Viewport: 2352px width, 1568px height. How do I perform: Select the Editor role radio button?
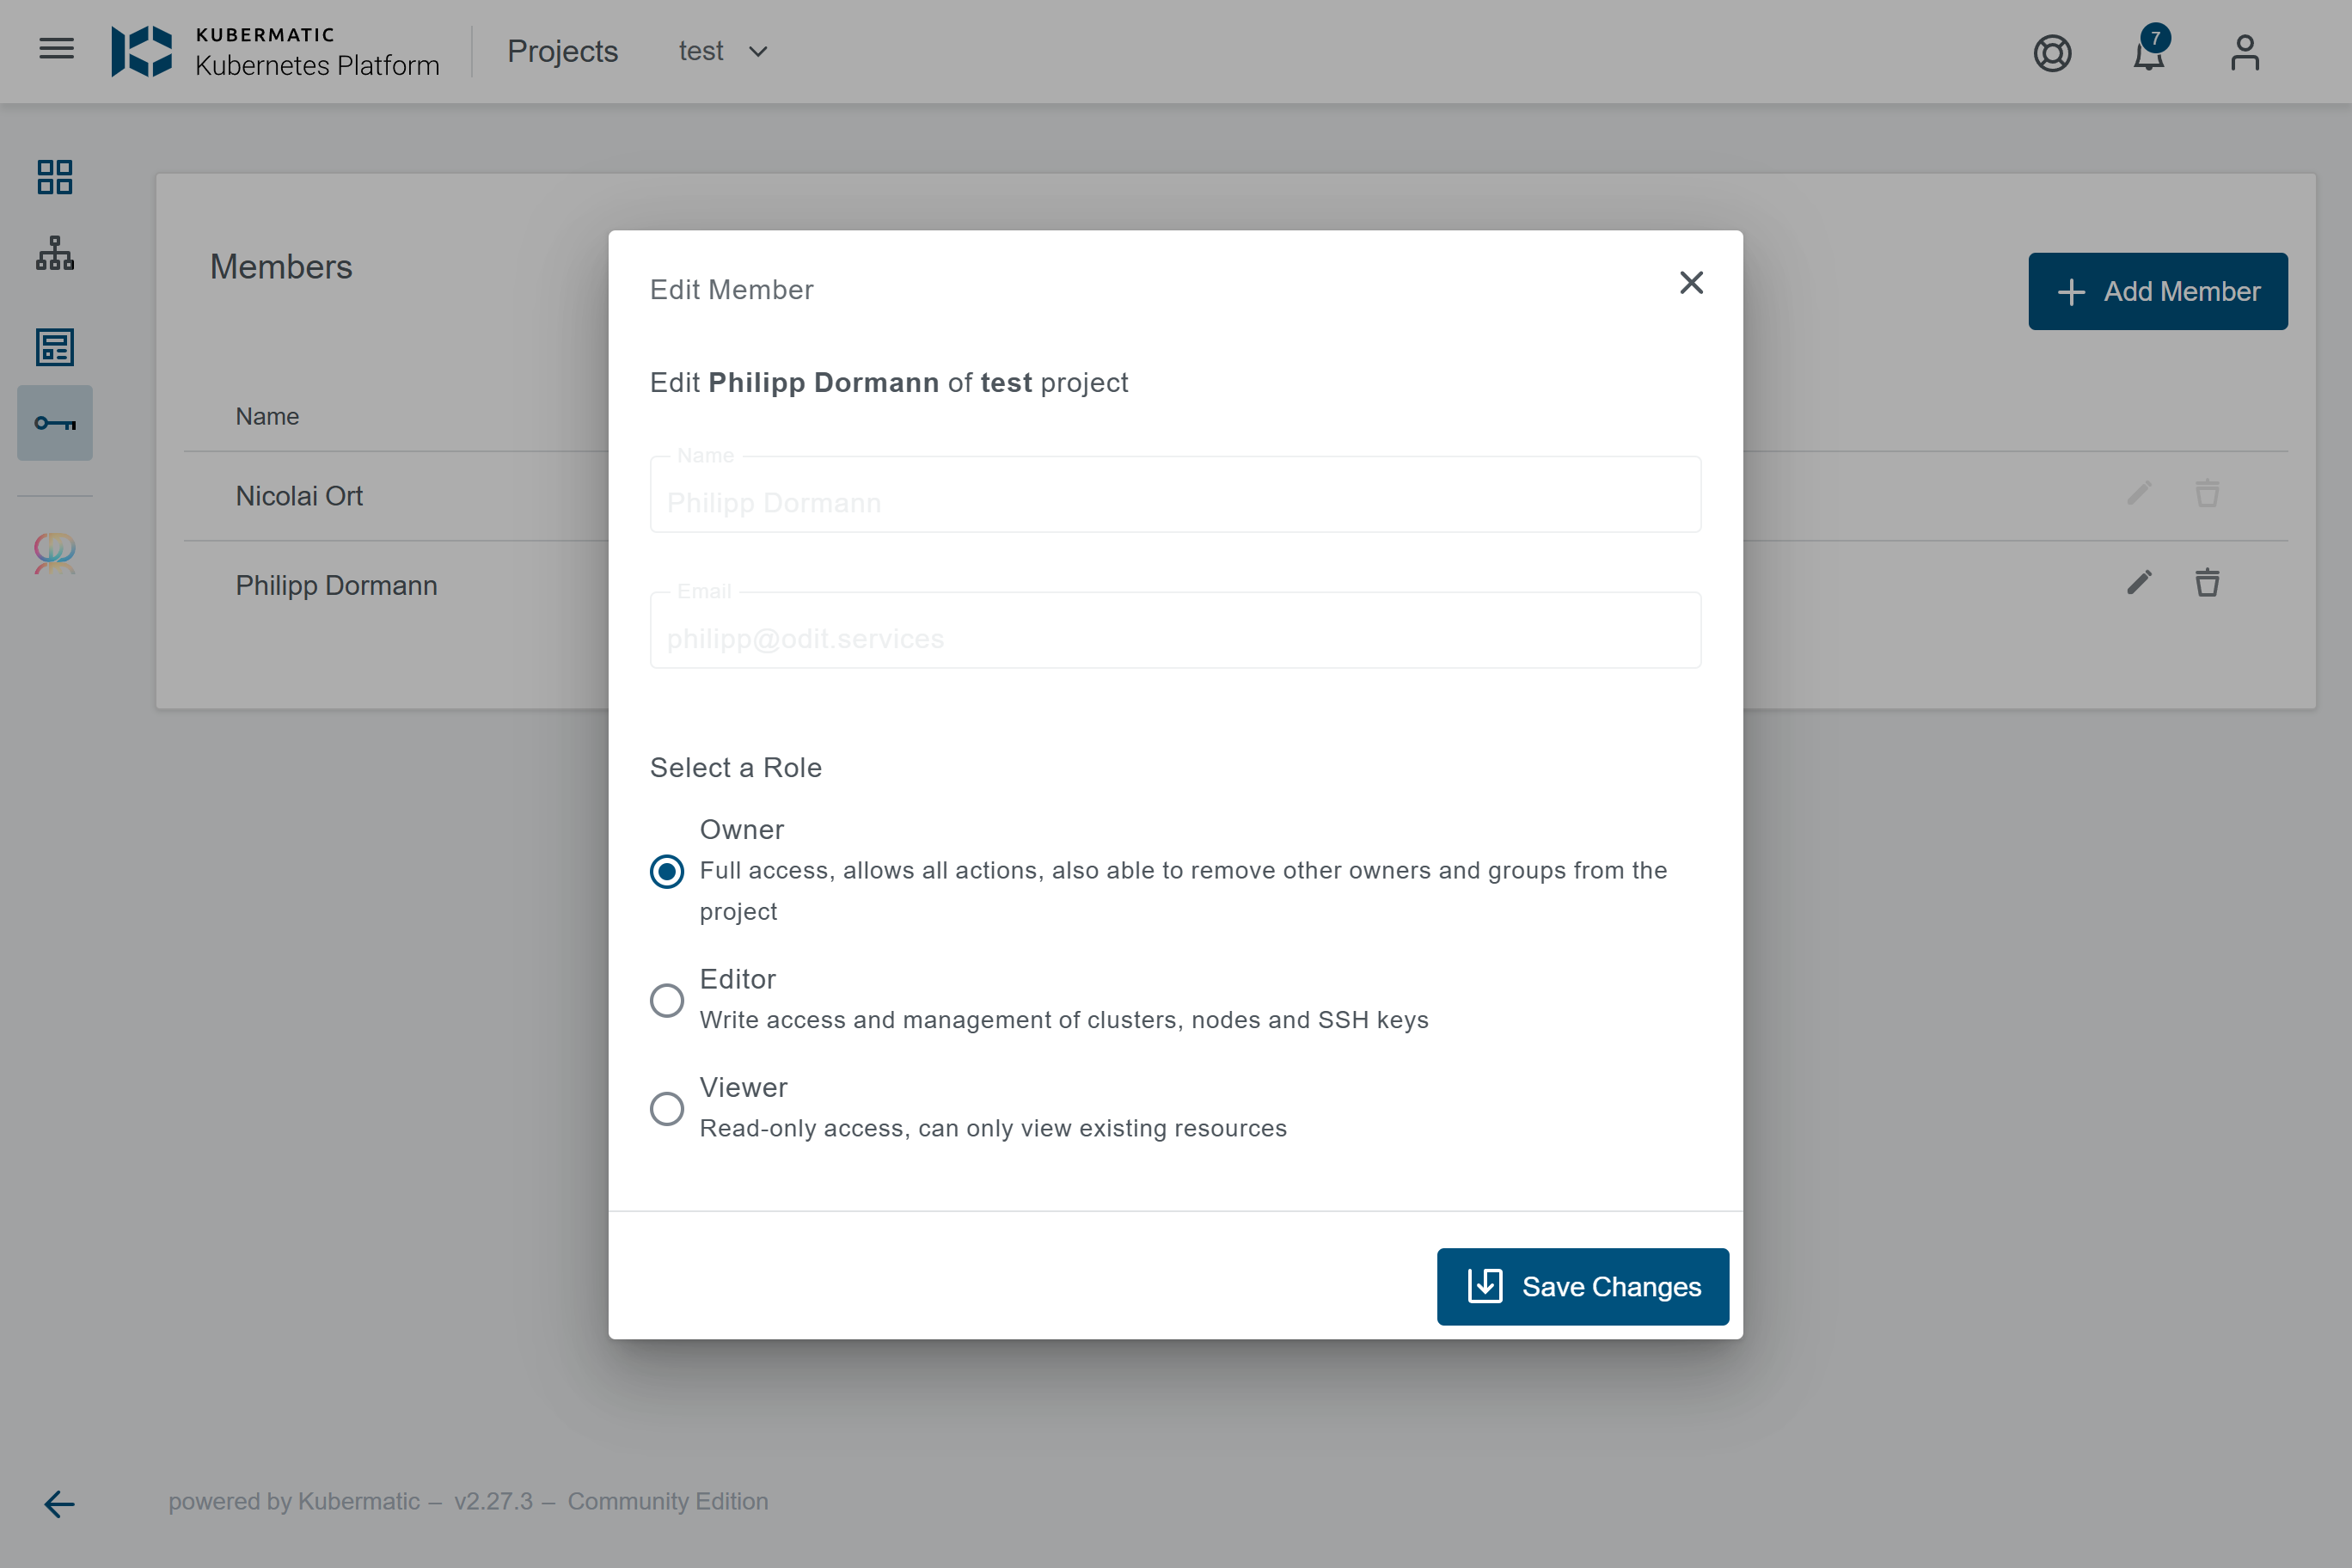coord(667,1000)
